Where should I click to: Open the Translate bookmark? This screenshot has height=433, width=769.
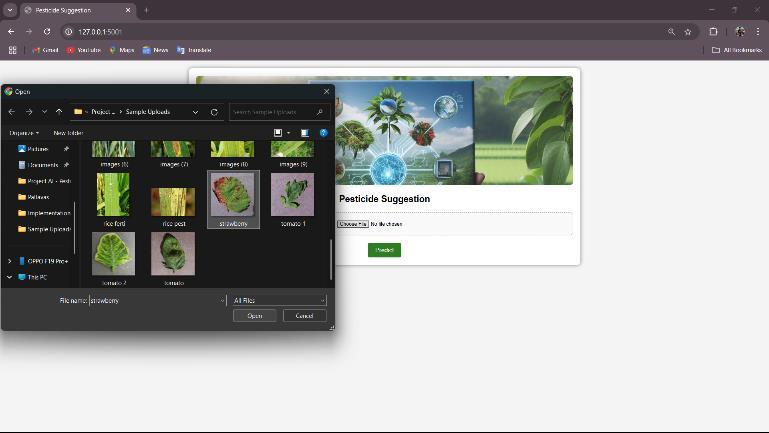click(x=194, y=50)
